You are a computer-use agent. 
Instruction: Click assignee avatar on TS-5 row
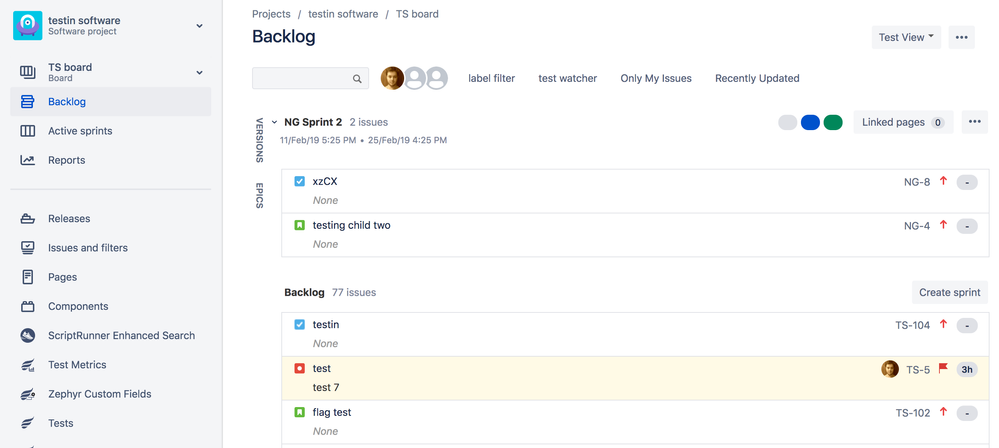[x=890, y=369]
